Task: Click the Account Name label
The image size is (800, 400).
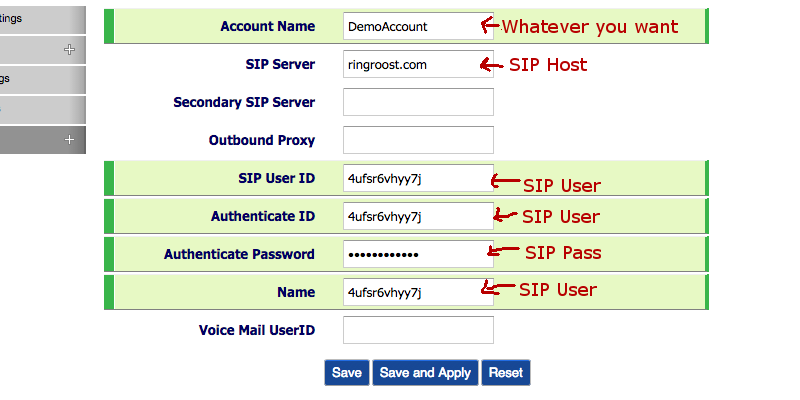Action: 267,27
